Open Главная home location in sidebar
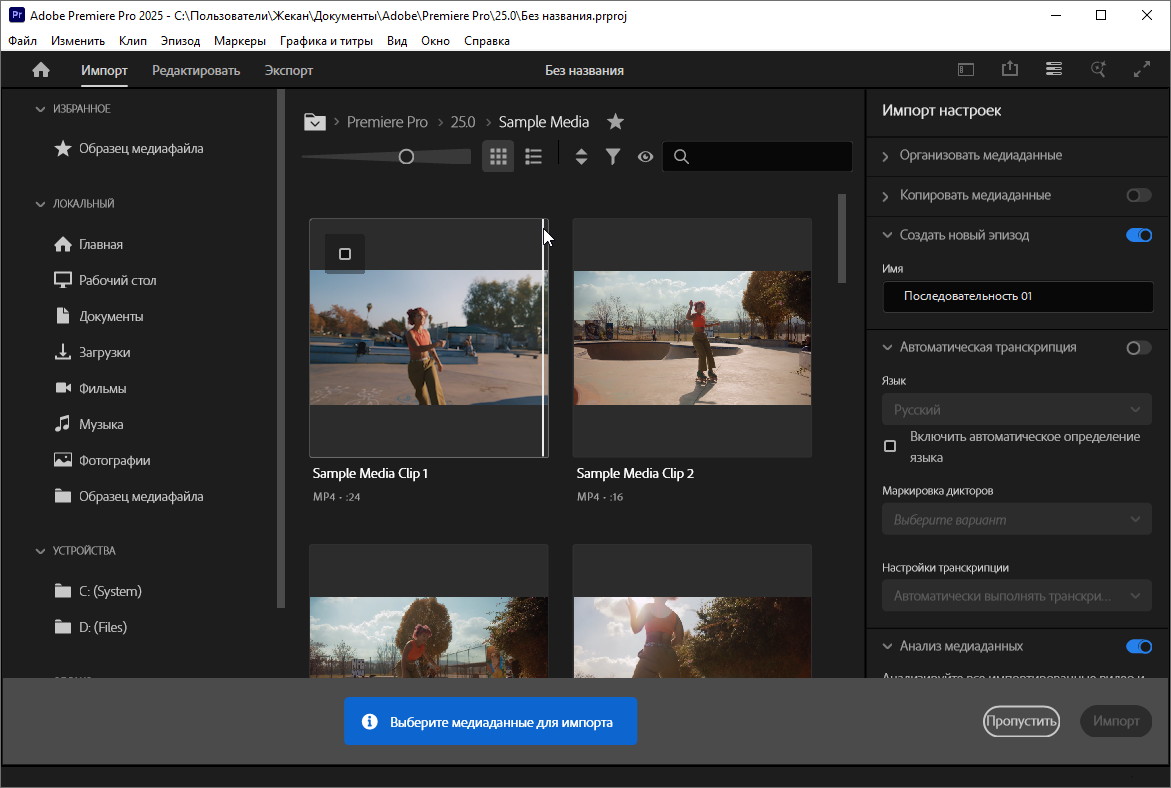Viewport: 1171px width, 788px height. [89, 244]
